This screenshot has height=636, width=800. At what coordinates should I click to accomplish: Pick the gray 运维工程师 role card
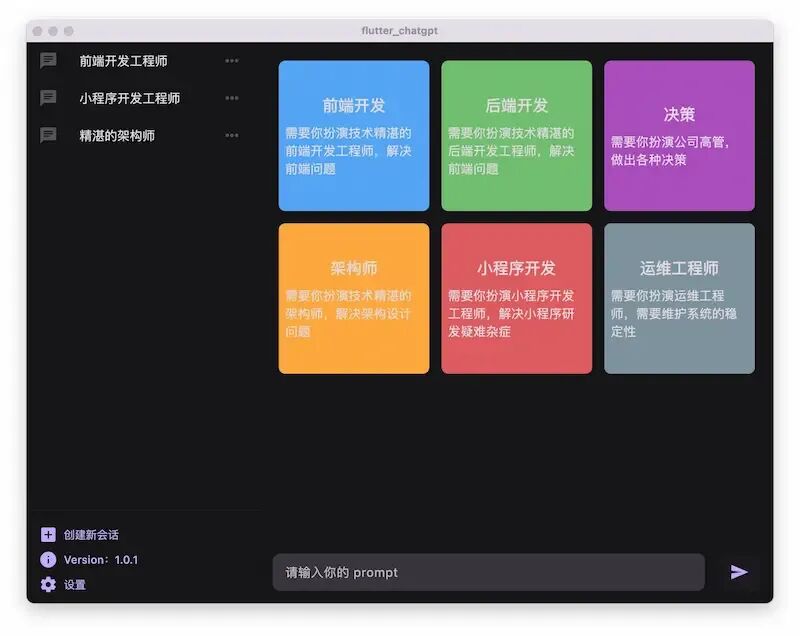(x=680, y=298)
